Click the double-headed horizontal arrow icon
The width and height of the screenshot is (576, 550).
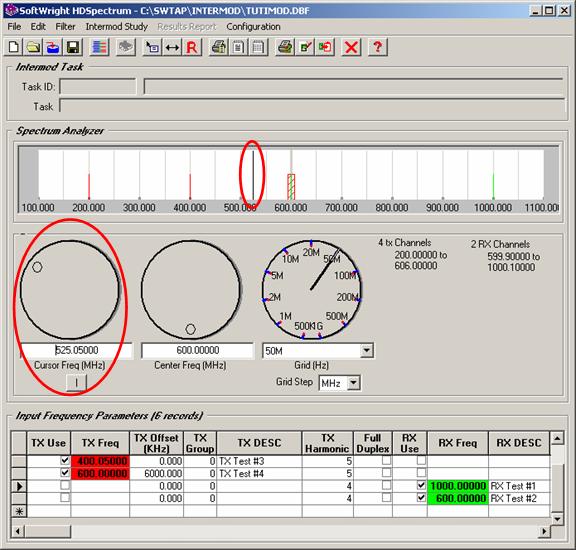click(x=172, y=47)
